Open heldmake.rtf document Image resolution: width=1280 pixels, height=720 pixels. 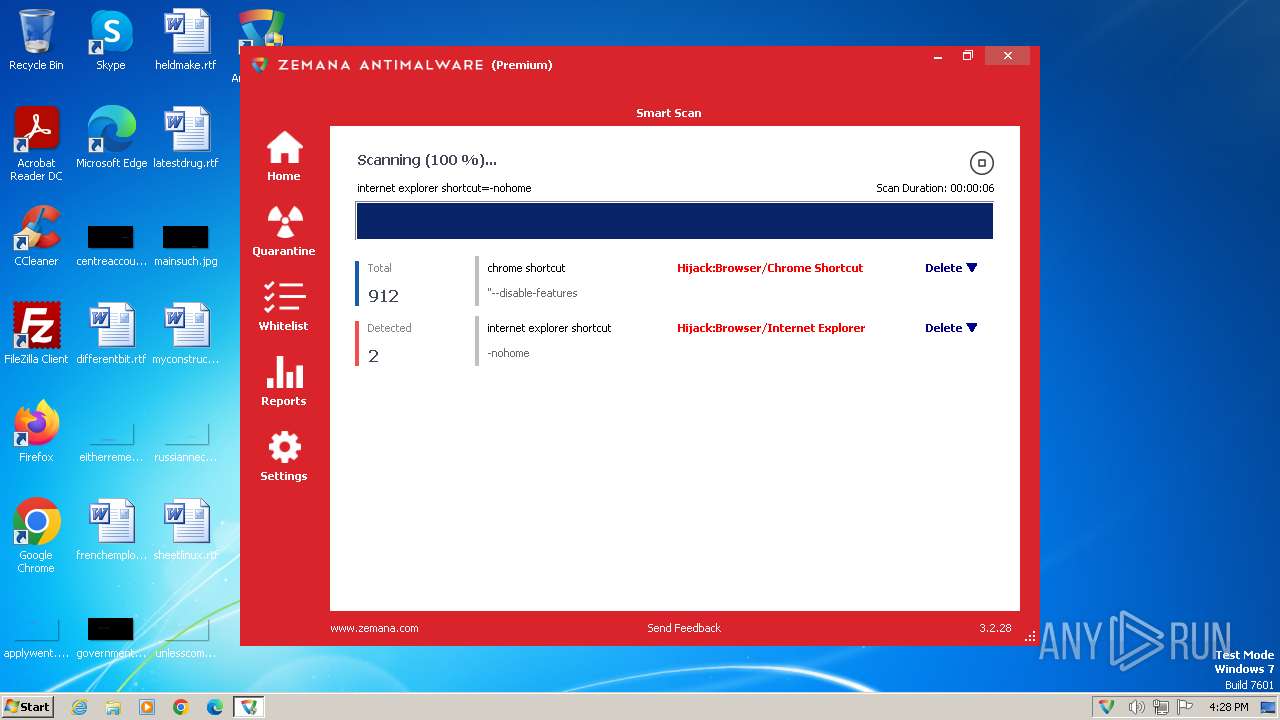(186, 41)
